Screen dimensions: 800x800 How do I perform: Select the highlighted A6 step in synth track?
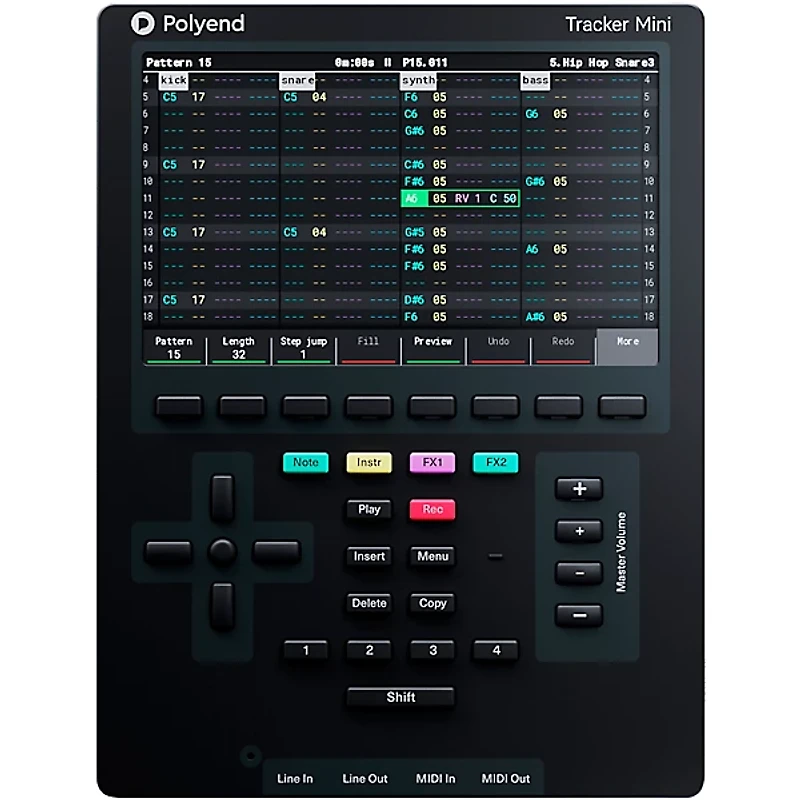412,199
